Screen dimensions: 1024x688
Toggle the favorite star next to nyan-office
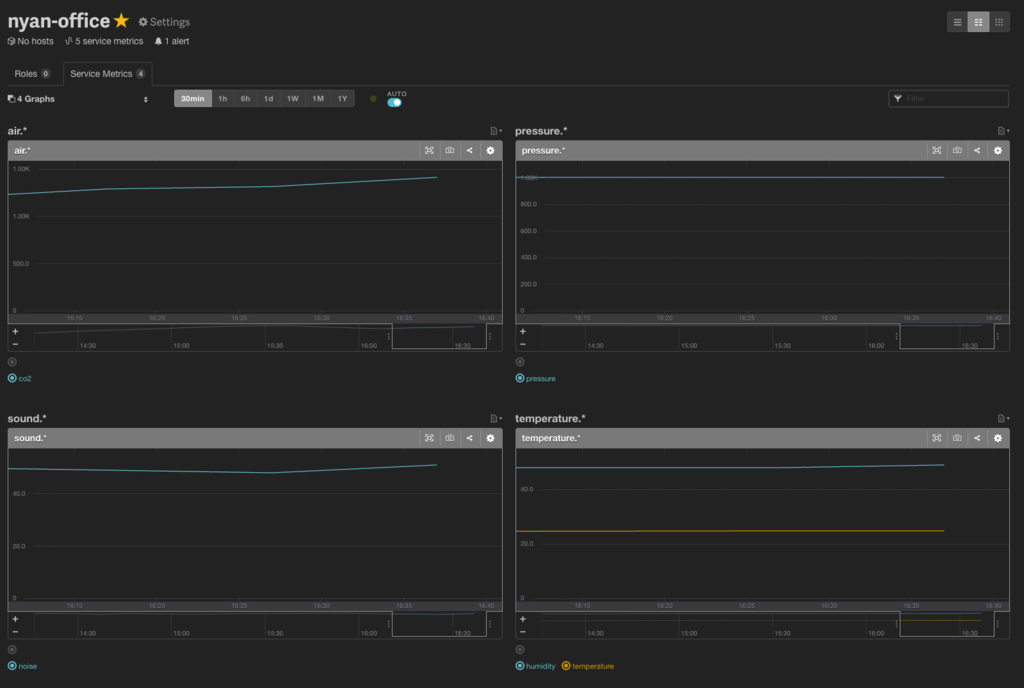click(x=121, y=21)
